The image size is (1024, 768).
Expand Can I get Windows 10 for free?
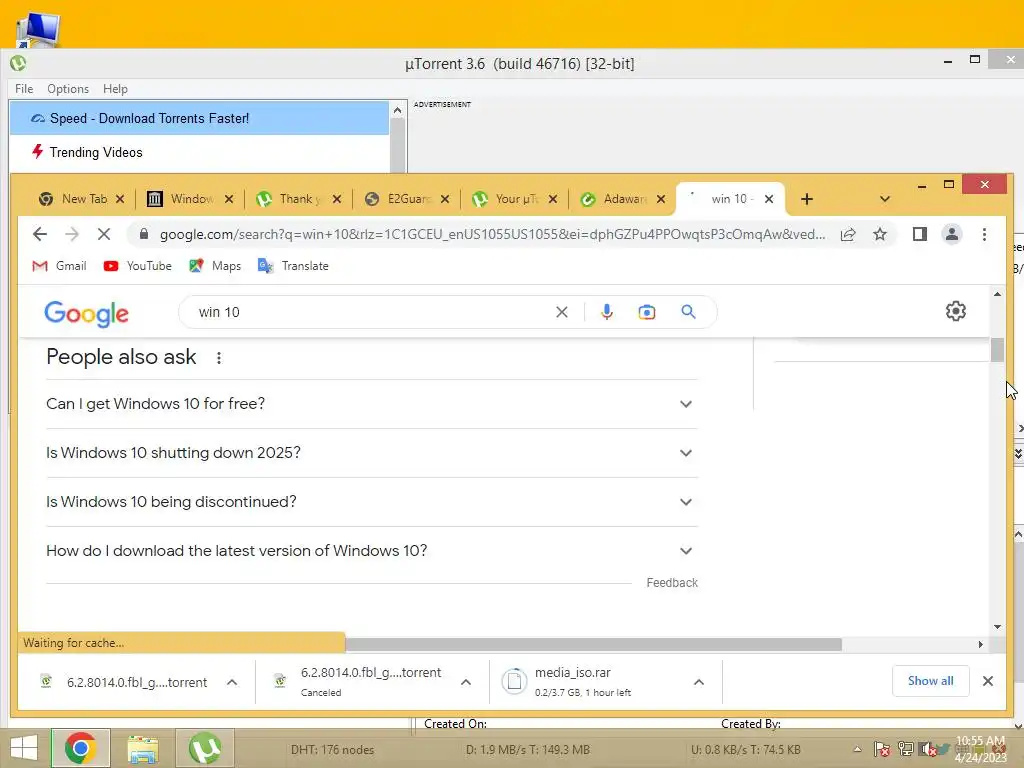[372, 404]
